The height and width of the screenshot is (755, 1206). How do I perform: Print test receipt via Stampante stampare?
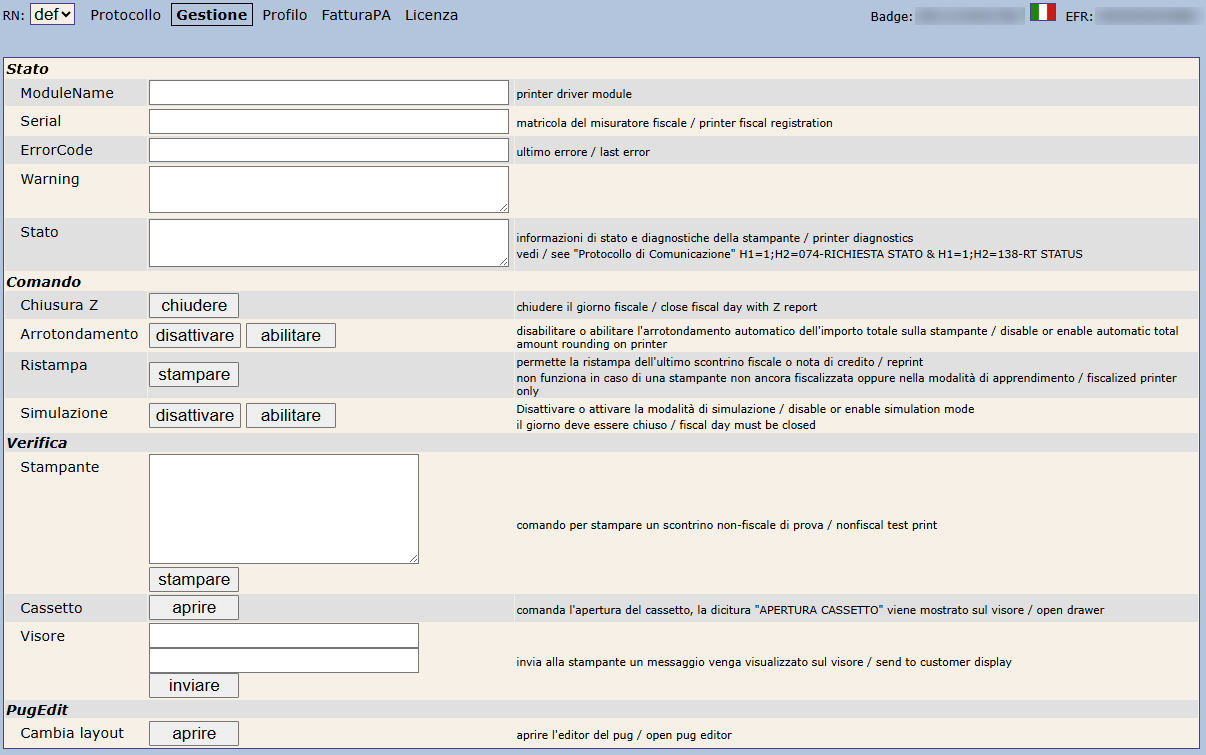tap(194, 579)
